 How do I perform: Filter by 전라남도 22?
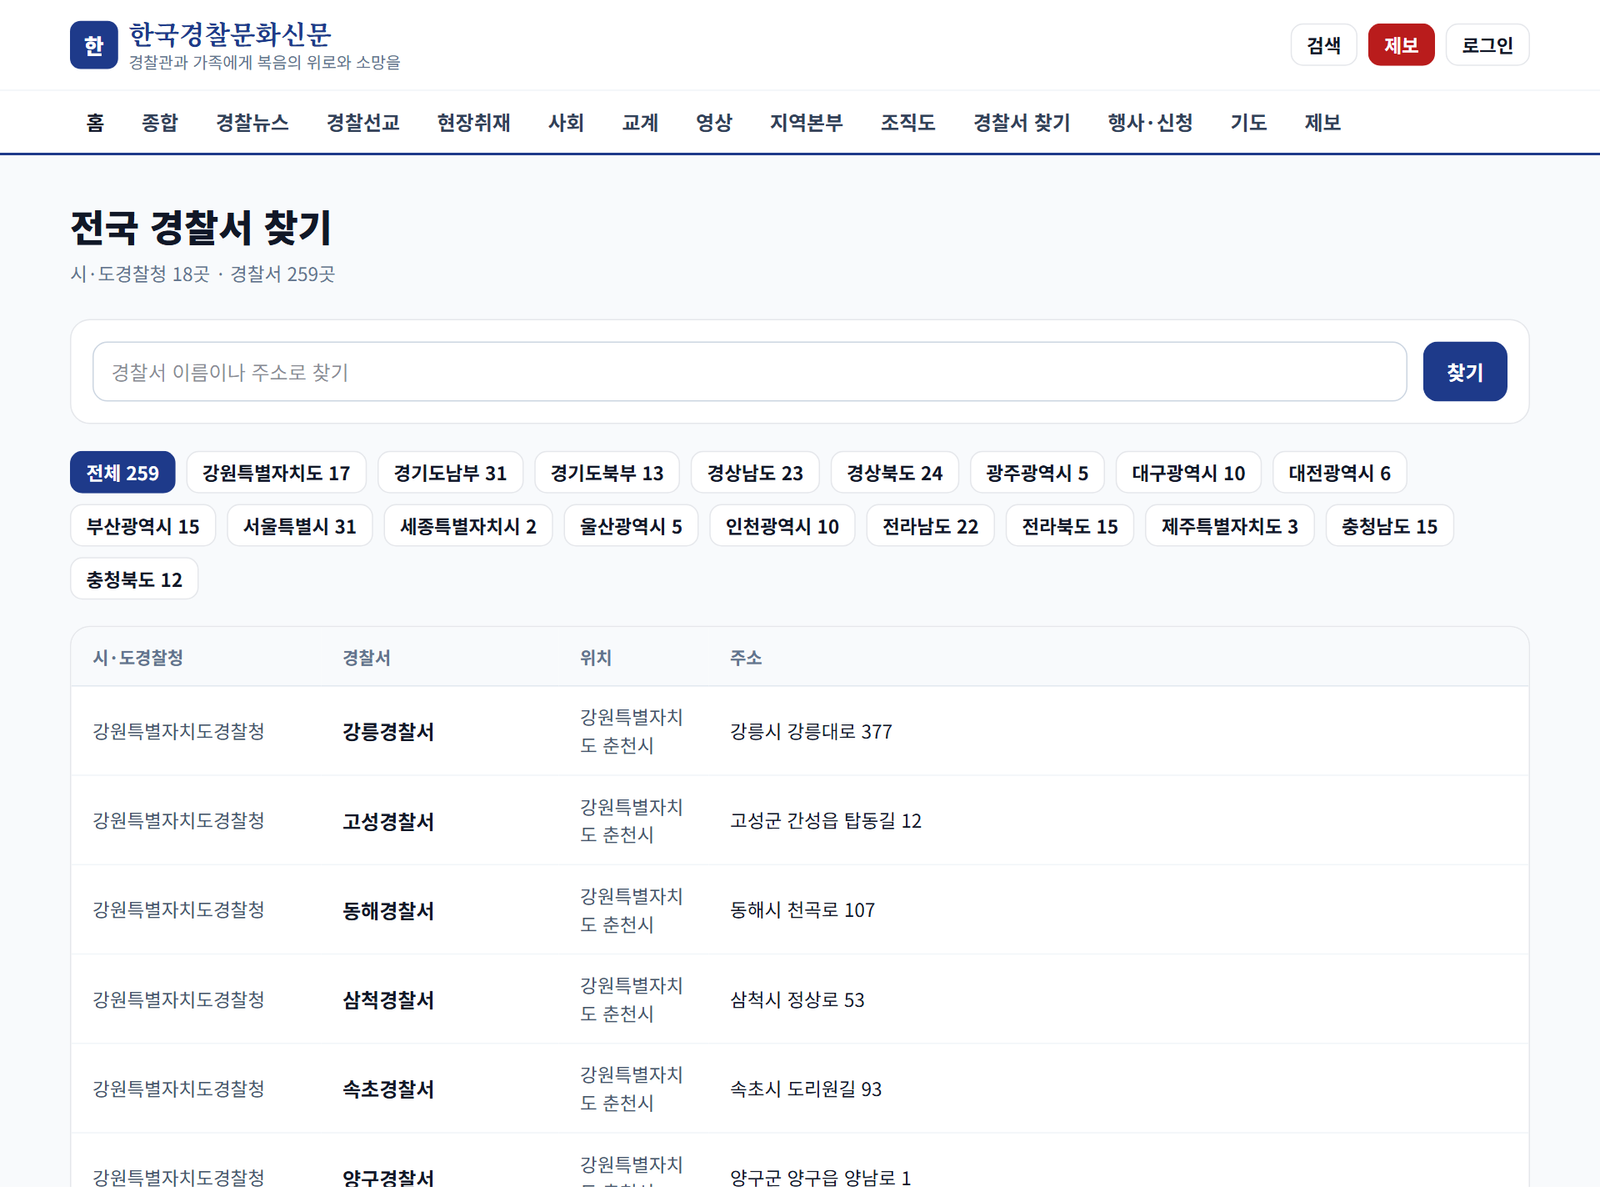[x=930, y=526]
